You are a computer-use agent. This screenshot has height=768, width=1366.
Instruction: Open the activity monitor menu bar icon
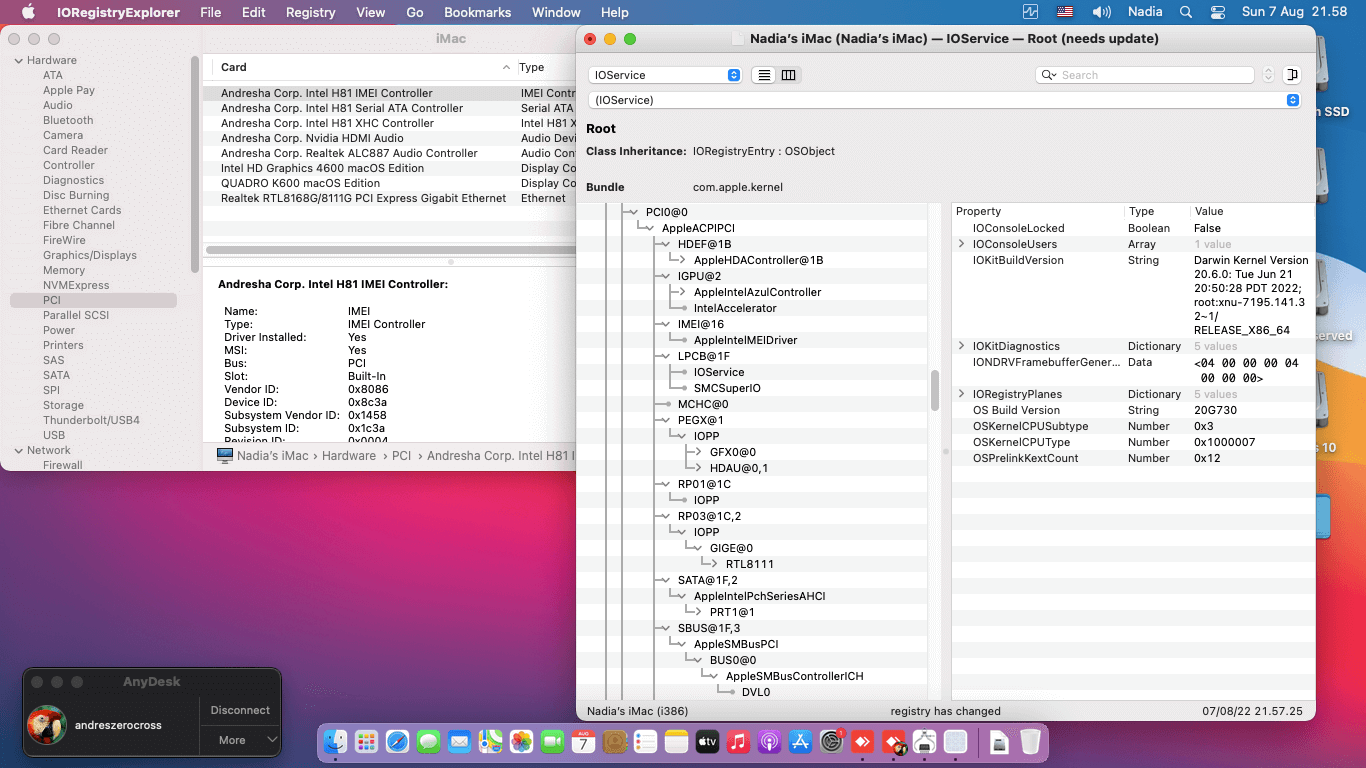pyautogui.click(x=1031, y=12)
